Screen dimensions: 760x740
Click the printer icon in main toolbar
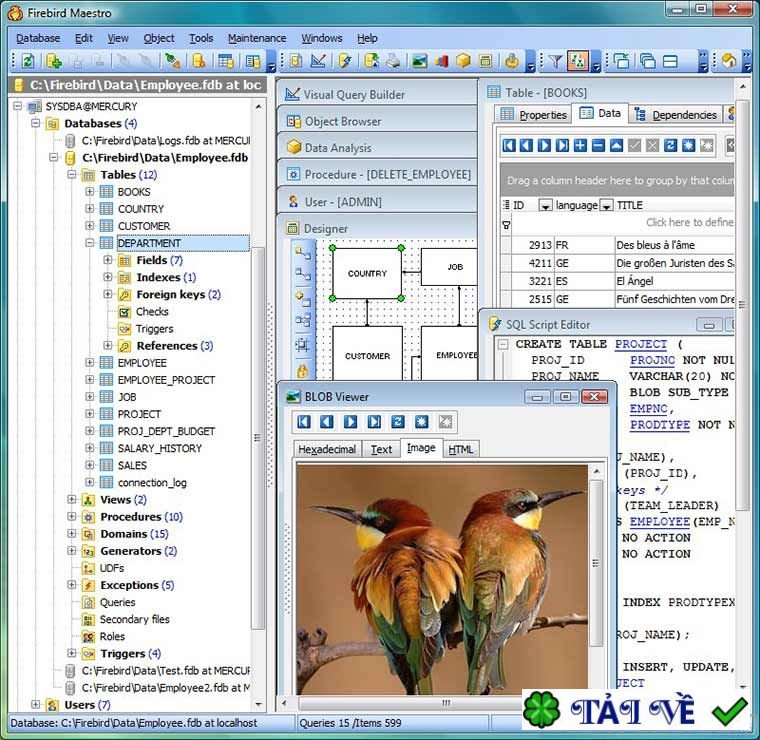[393, 61]
